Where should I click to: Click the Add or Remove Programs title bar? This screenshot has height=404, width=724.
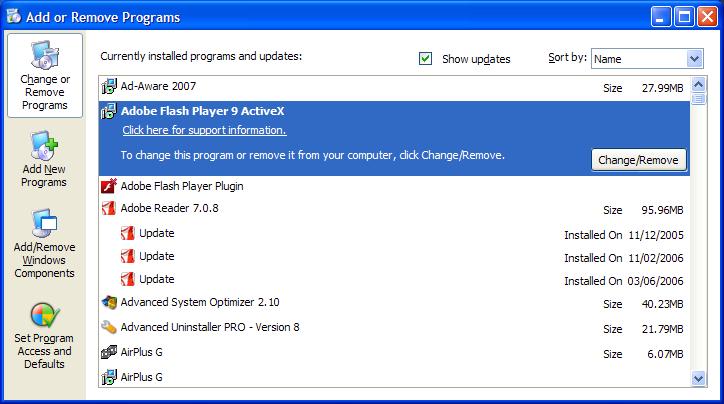pyautogui.click(x=300, y=16)
